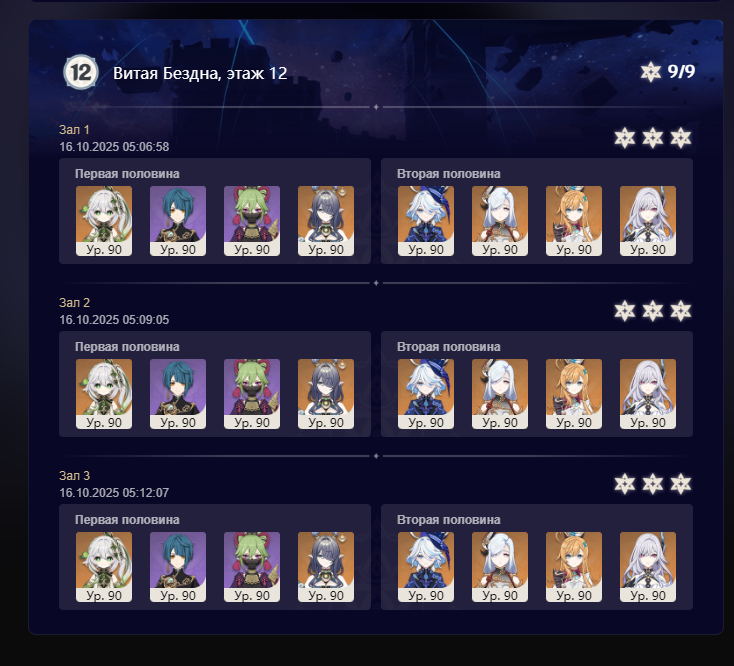Click the Витая Бездна, этаж 12 title

(x=200, y=73)
